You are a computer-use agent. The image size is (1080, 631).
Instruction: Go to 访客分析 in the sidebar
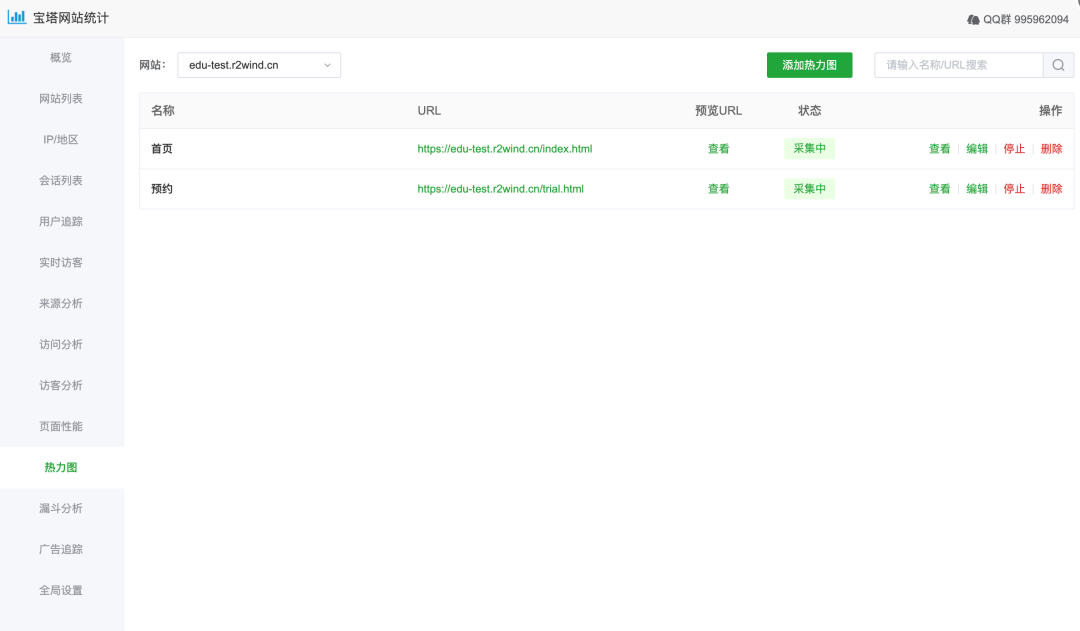click(61, 386)
